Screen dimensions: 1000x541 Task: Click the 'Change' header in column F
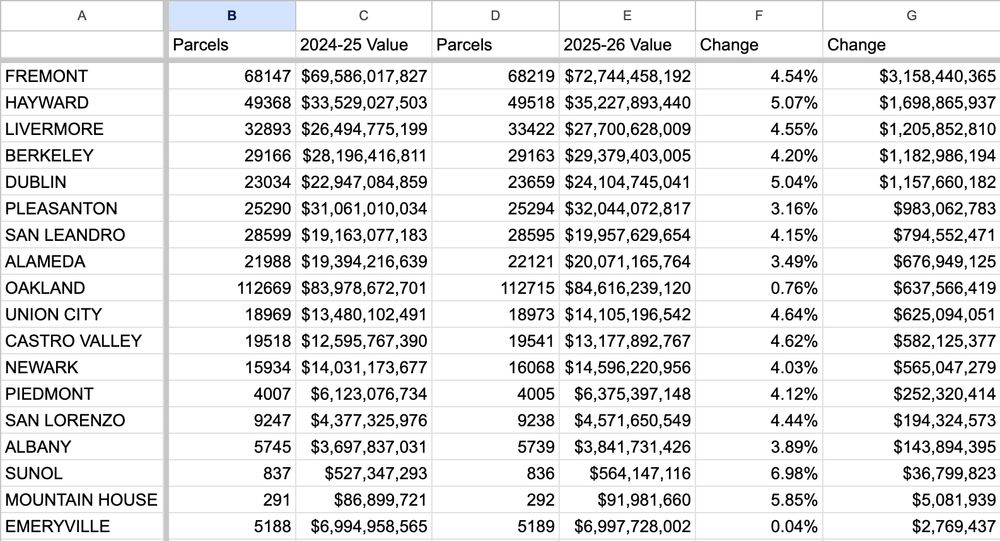click(x=759, y=45)
